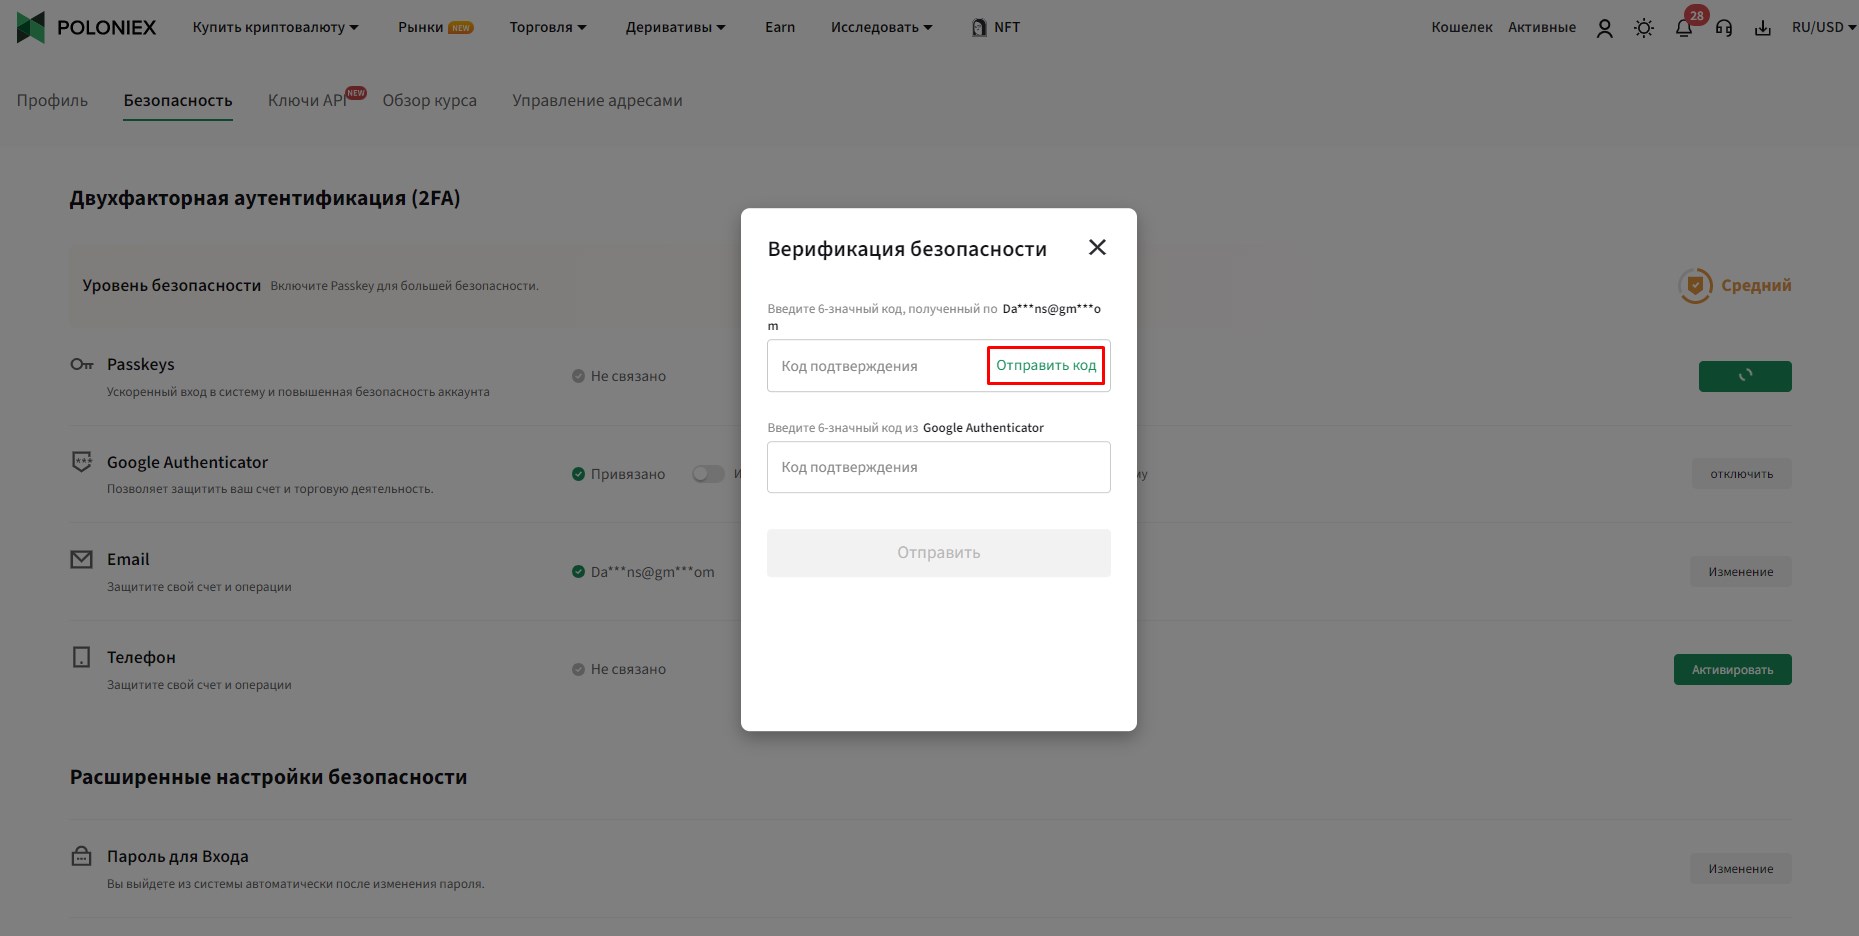Click Изменение for Пароль для Входа

(x=1741, y=869)
